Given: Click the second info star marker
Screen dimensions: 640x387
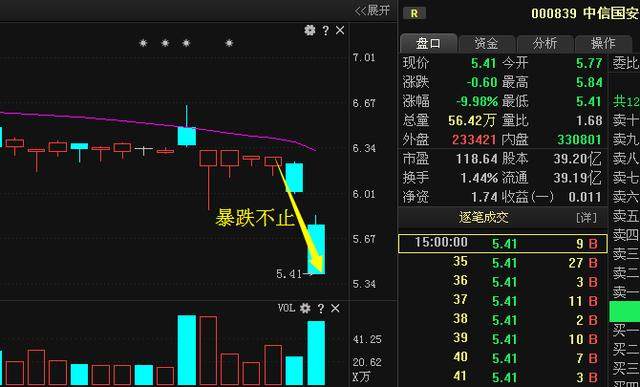Looking at the screenshot, I should pyautogui.click(x=165, y=43).
